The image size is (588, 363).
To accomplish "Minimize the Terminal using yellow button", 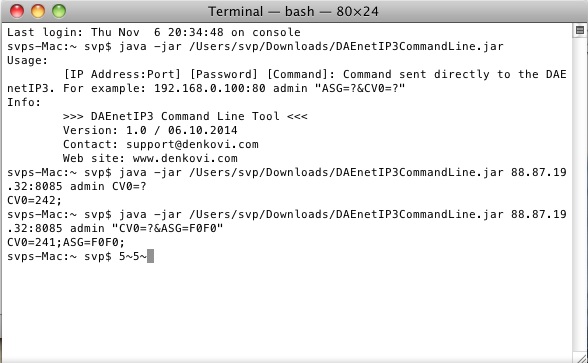I will (x=38, y=11).
